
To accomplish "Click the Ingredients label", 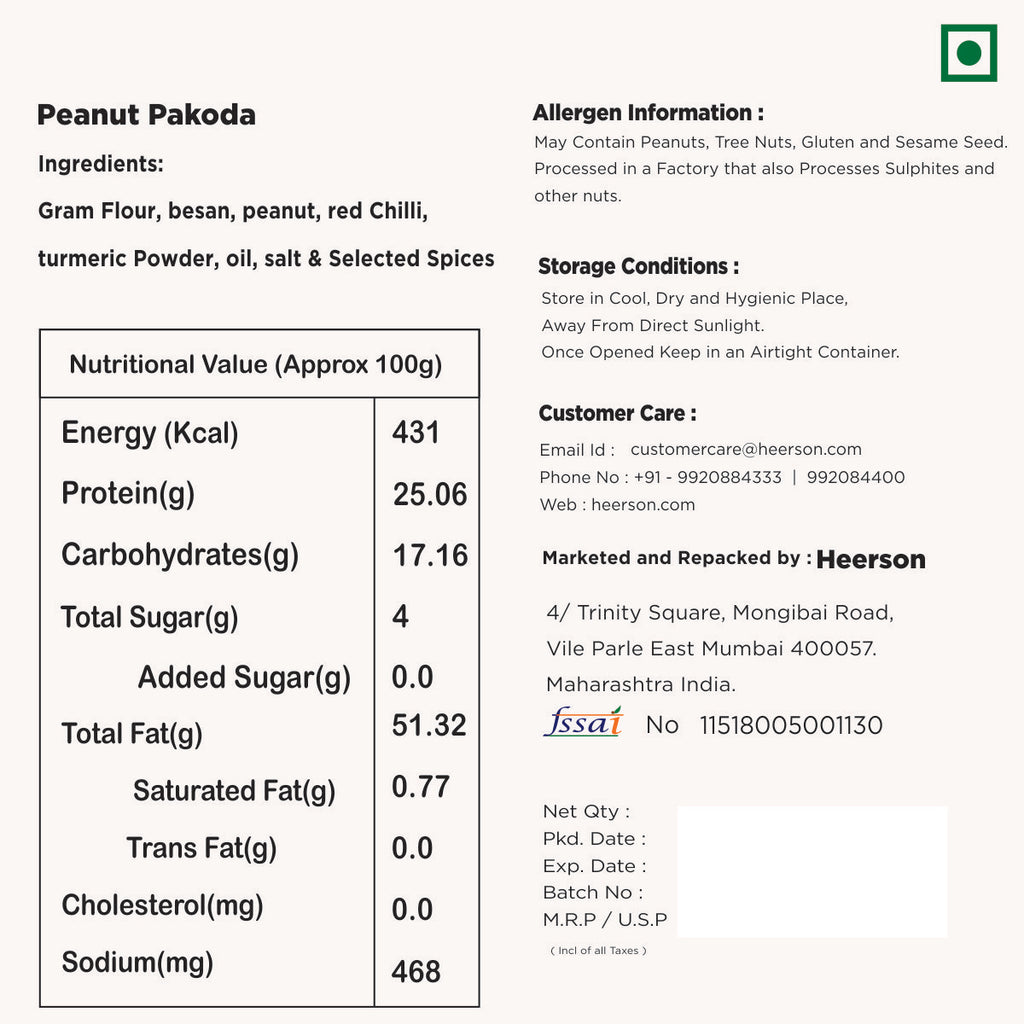I will tap(100, 164).
